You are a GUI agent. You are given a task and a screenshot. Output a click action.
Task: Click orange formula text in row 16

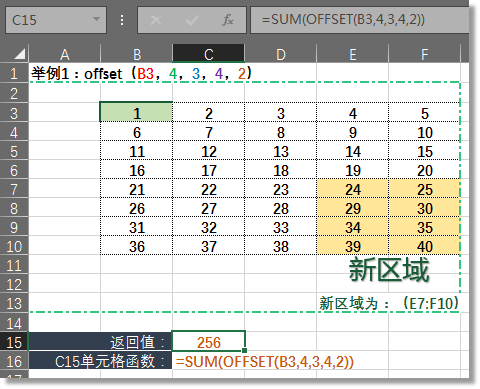265,361
